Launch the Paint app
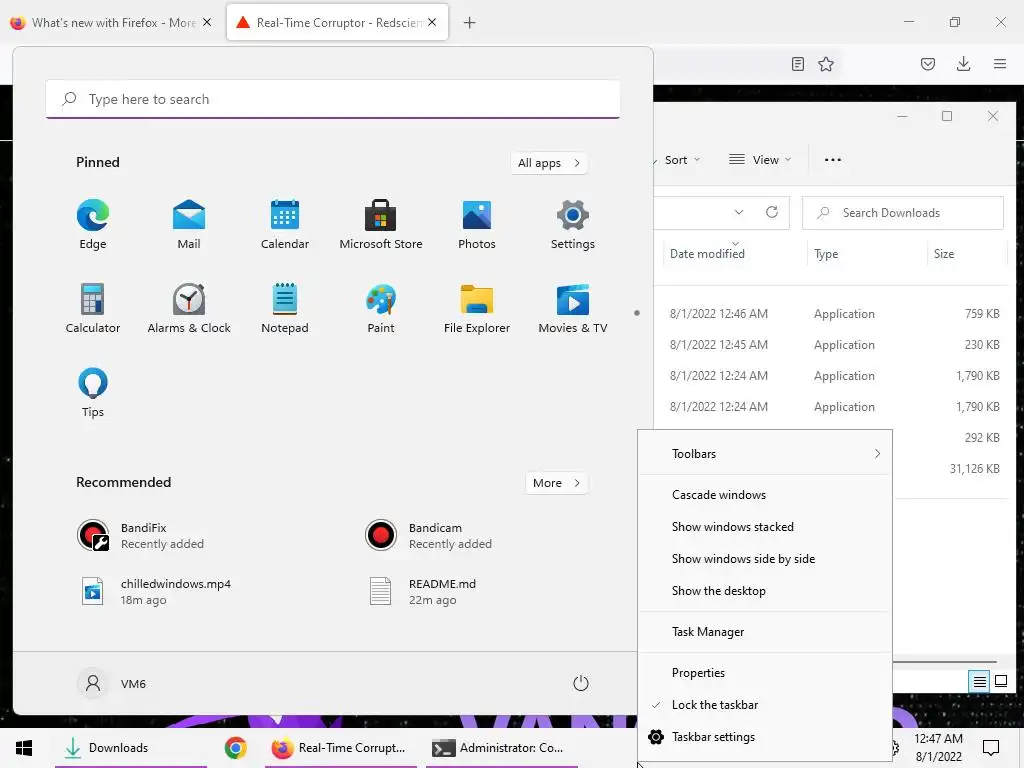Image resolution: width=1024 pixels, height=768 pixels. 381,308
